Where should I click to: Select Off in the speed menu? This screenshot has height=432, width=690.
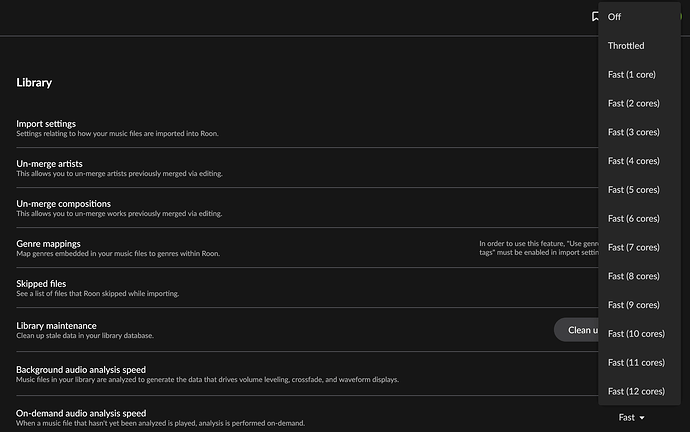pos(615,17)
